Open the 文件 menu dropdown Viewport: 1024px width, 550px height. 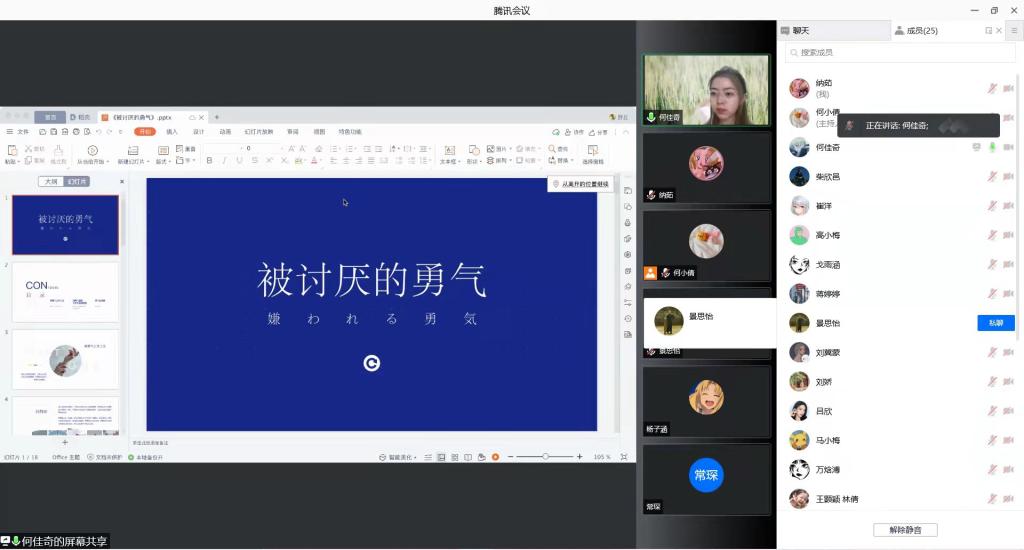click(22, 131)
